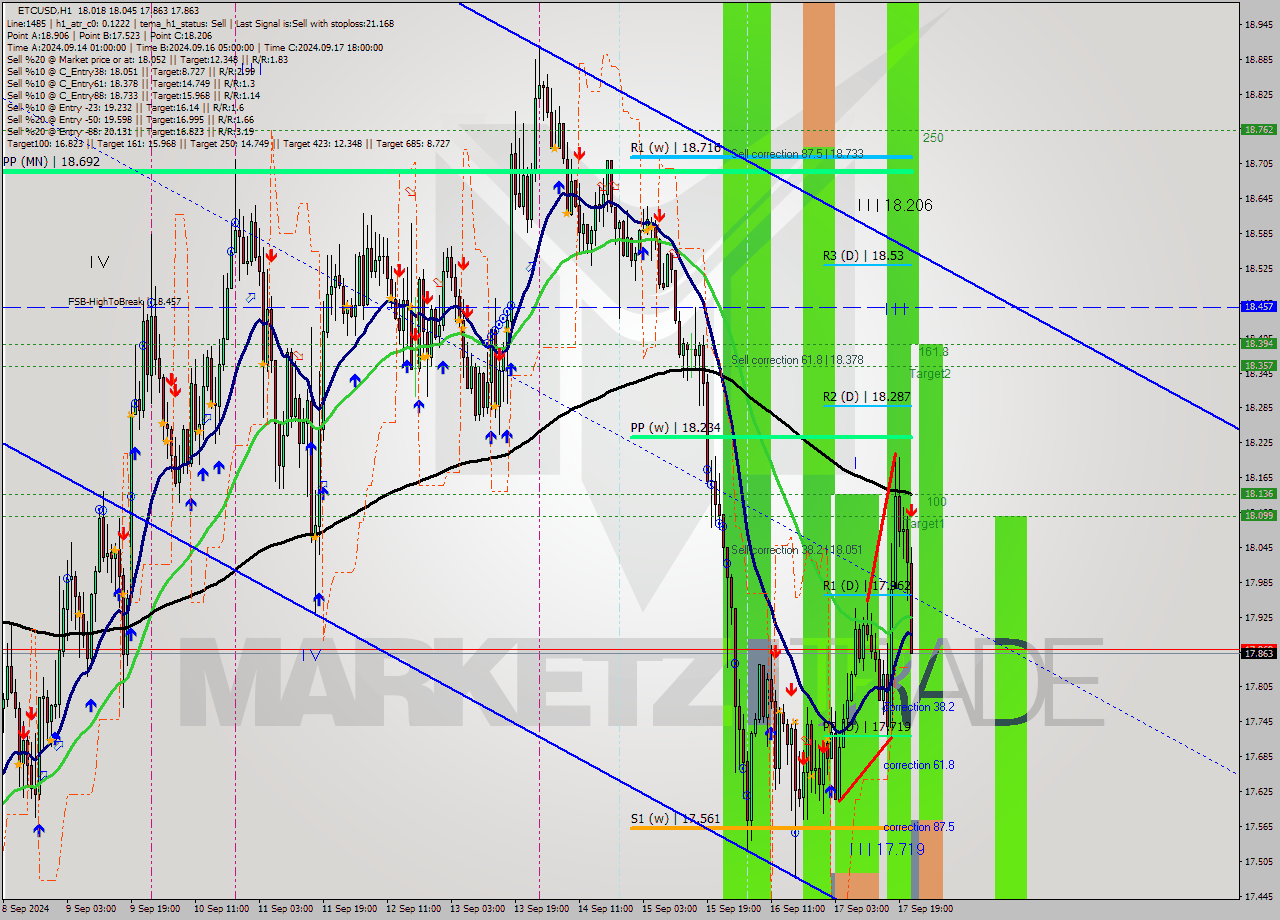This screenshot has height=920, width=1280.
Task: Select '17 Sep 19:00' on time axis
Action: click(925, 909)
